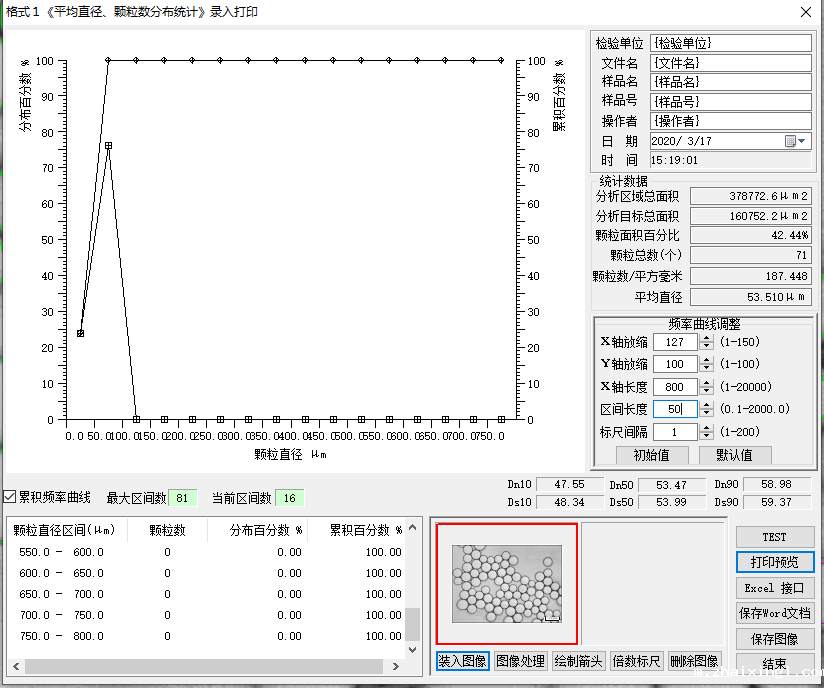Click the up arrow of X轴放缩 spinner

(706, 337)
